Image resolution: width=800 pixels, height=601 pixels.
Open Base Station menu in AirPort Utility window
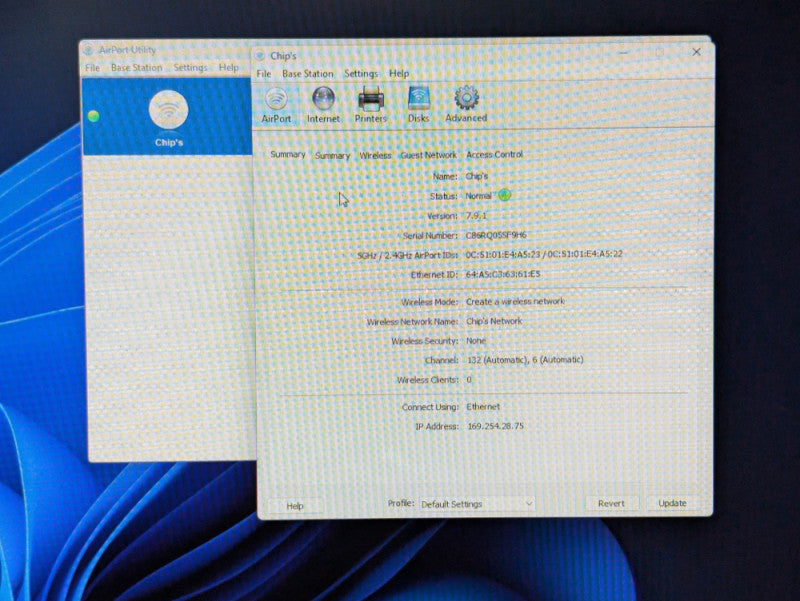[x=136, y=67]
